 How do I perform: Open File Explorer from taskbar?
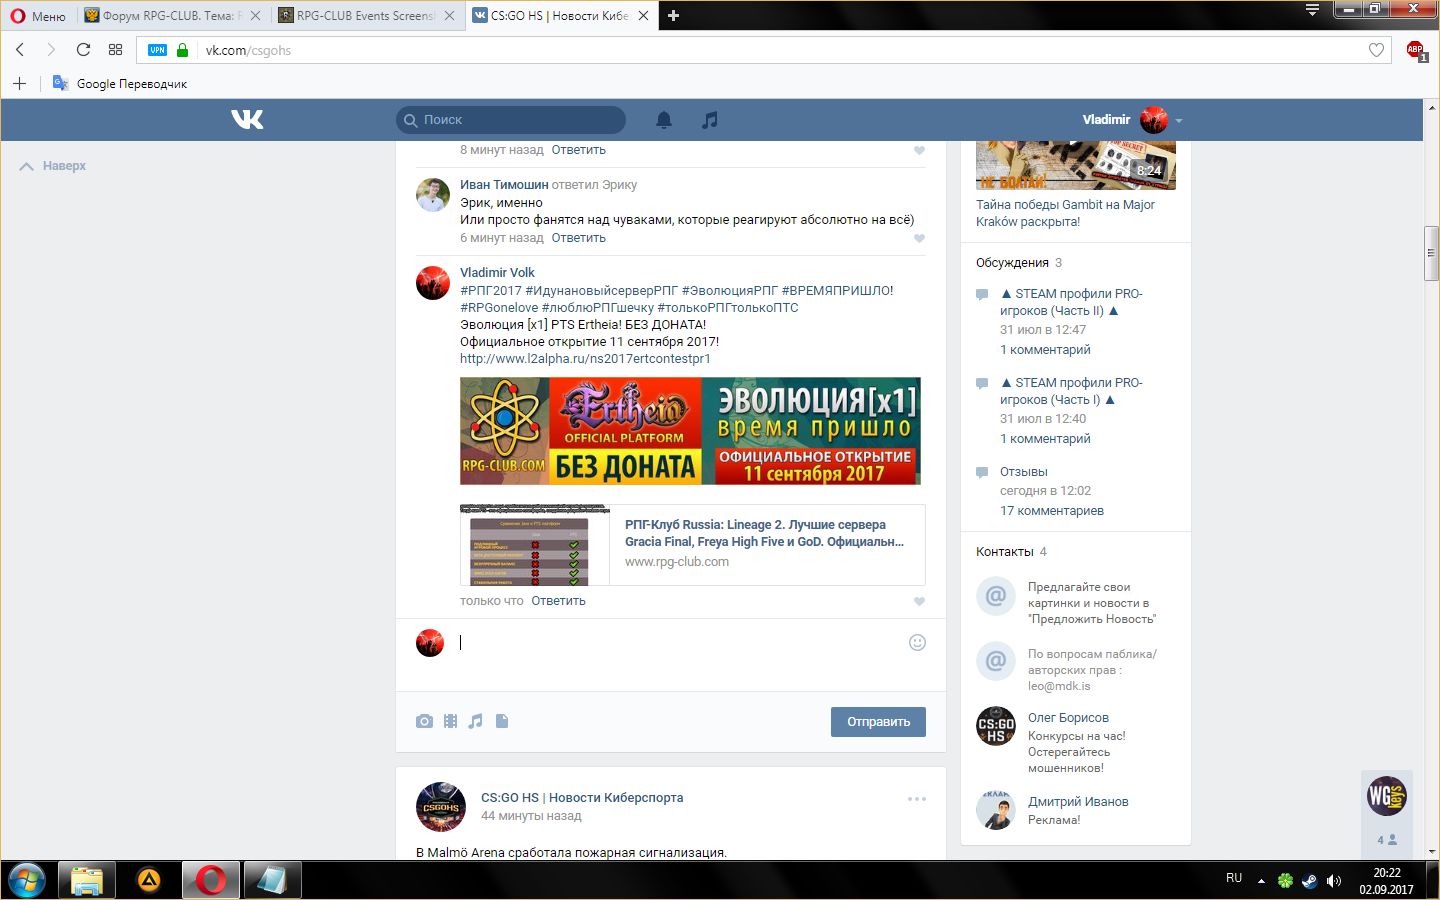pos(87,880)
